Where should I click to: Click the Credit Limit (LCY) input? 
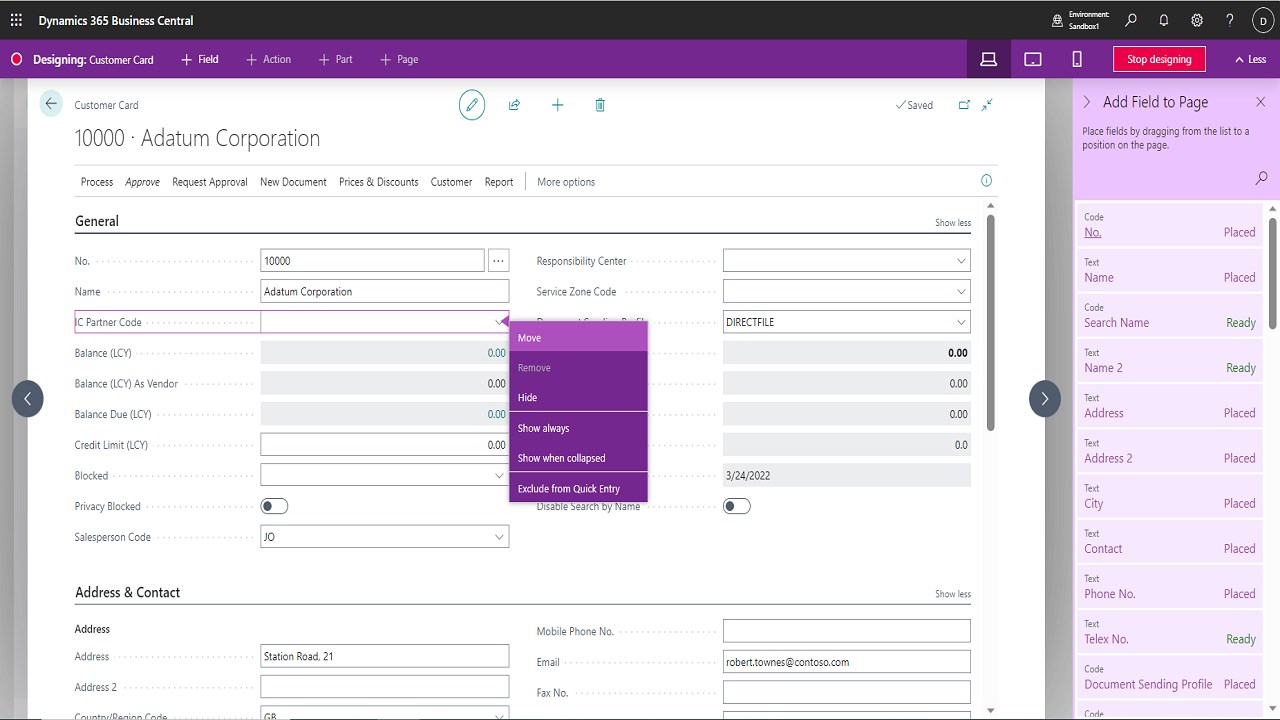[x=384, y=445]
